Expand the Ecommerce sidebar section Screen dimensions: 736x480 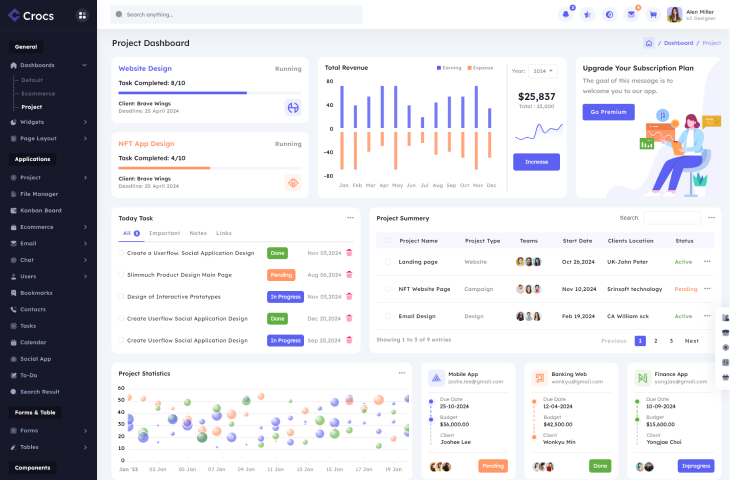(48, 226)
